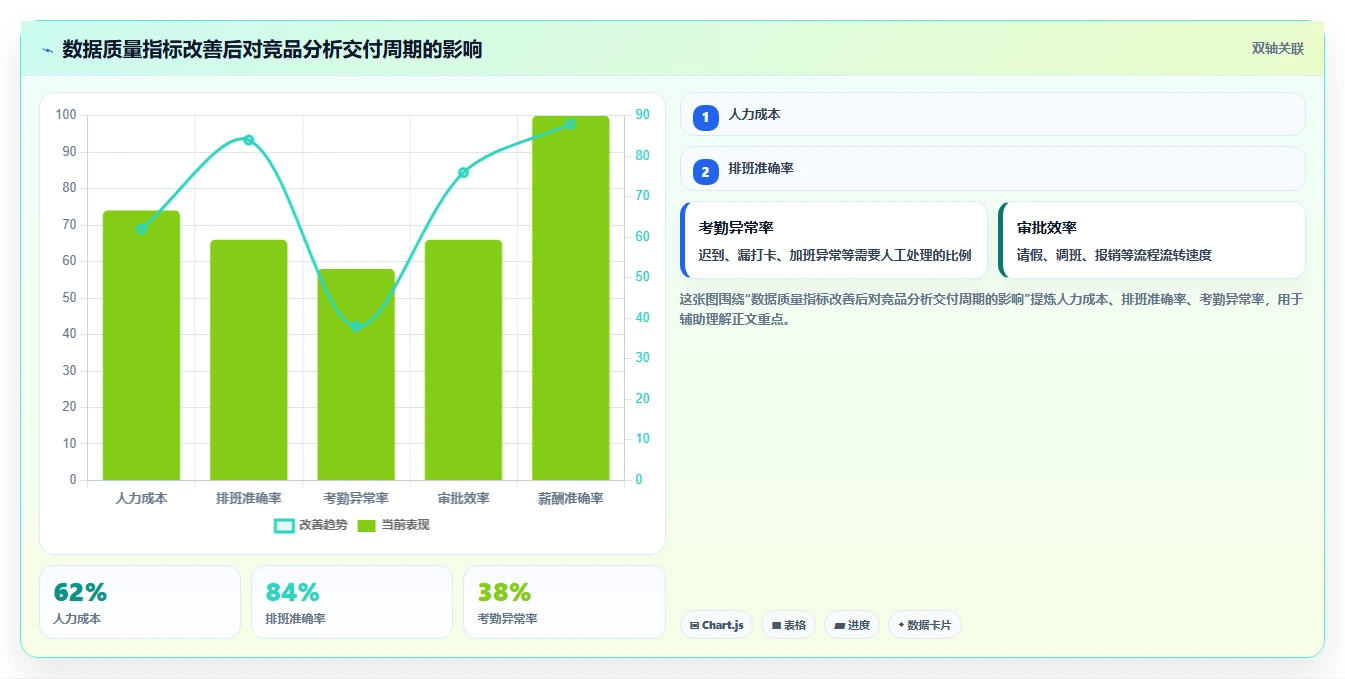This screenshot has height=679, width=1345.
Task: Click the icon inside 进度 tag
Action: [840, 625]
